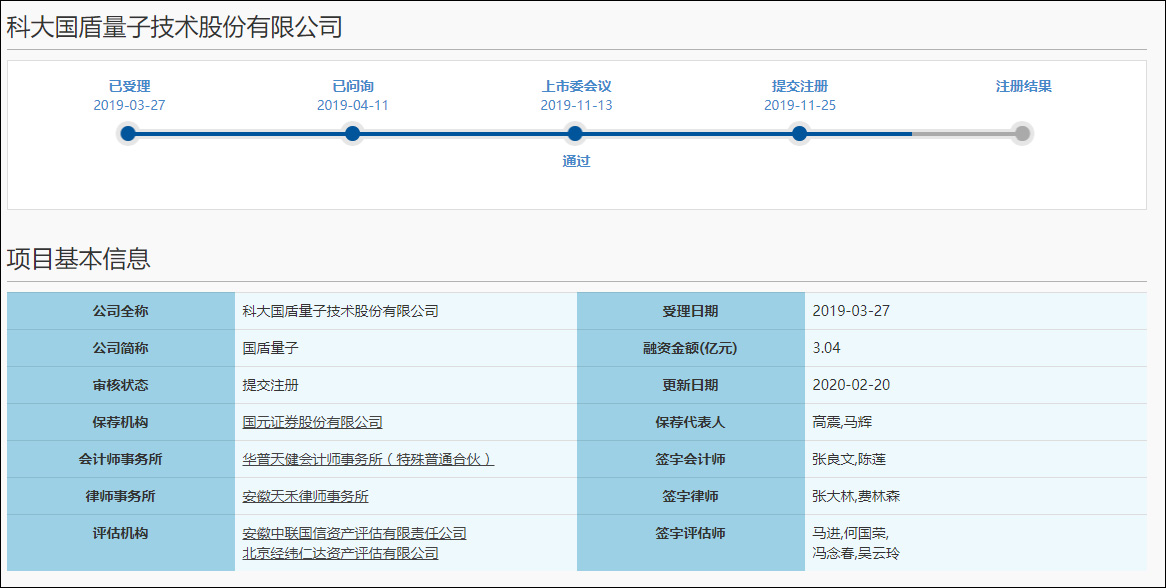Click the 更新日期 value 2020-02-20

(850, 386)
